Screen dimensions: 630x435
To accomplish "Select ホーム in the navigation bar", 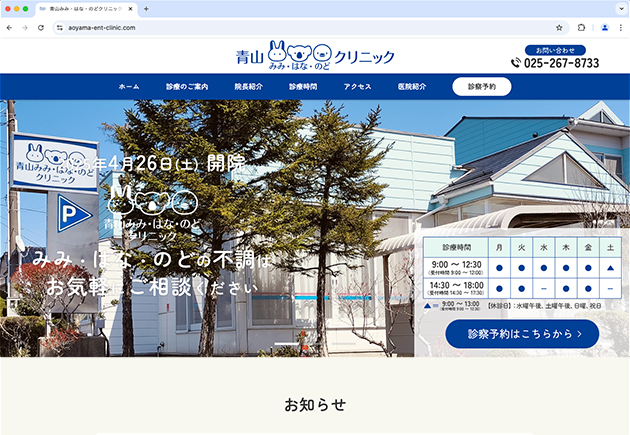I will (129, 87).
